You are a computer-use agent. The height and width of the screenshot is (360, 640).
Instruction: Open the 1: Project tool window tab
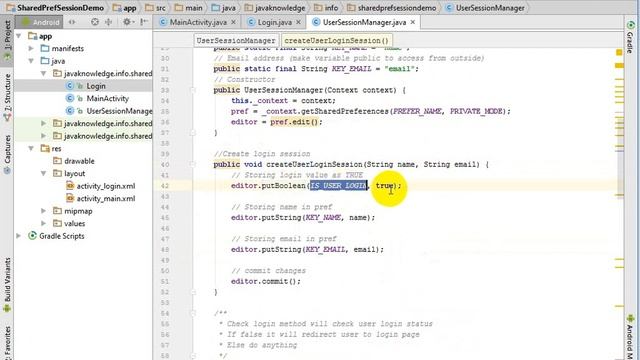point(7,41)
